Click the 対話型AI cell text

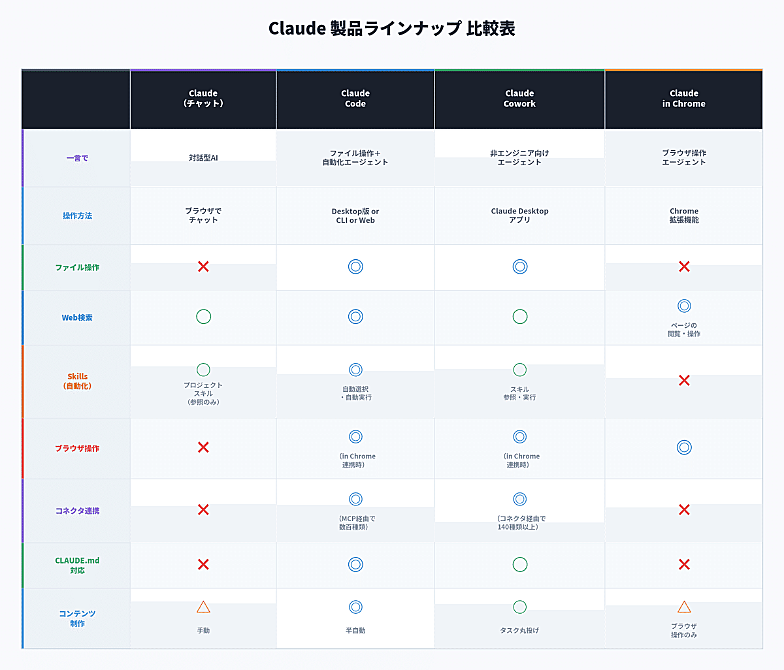pos(203,158)
